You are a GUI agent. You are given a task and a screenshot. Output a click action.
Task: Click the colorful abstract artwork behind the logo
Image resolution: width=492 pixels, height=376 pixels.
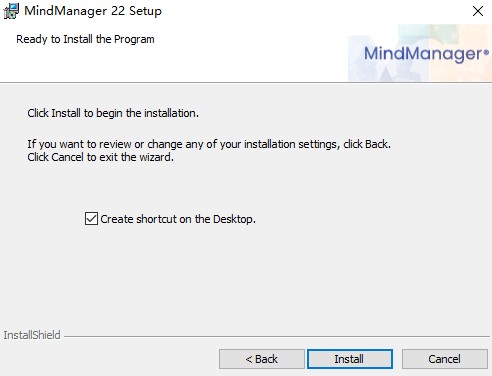click(420, 53)
